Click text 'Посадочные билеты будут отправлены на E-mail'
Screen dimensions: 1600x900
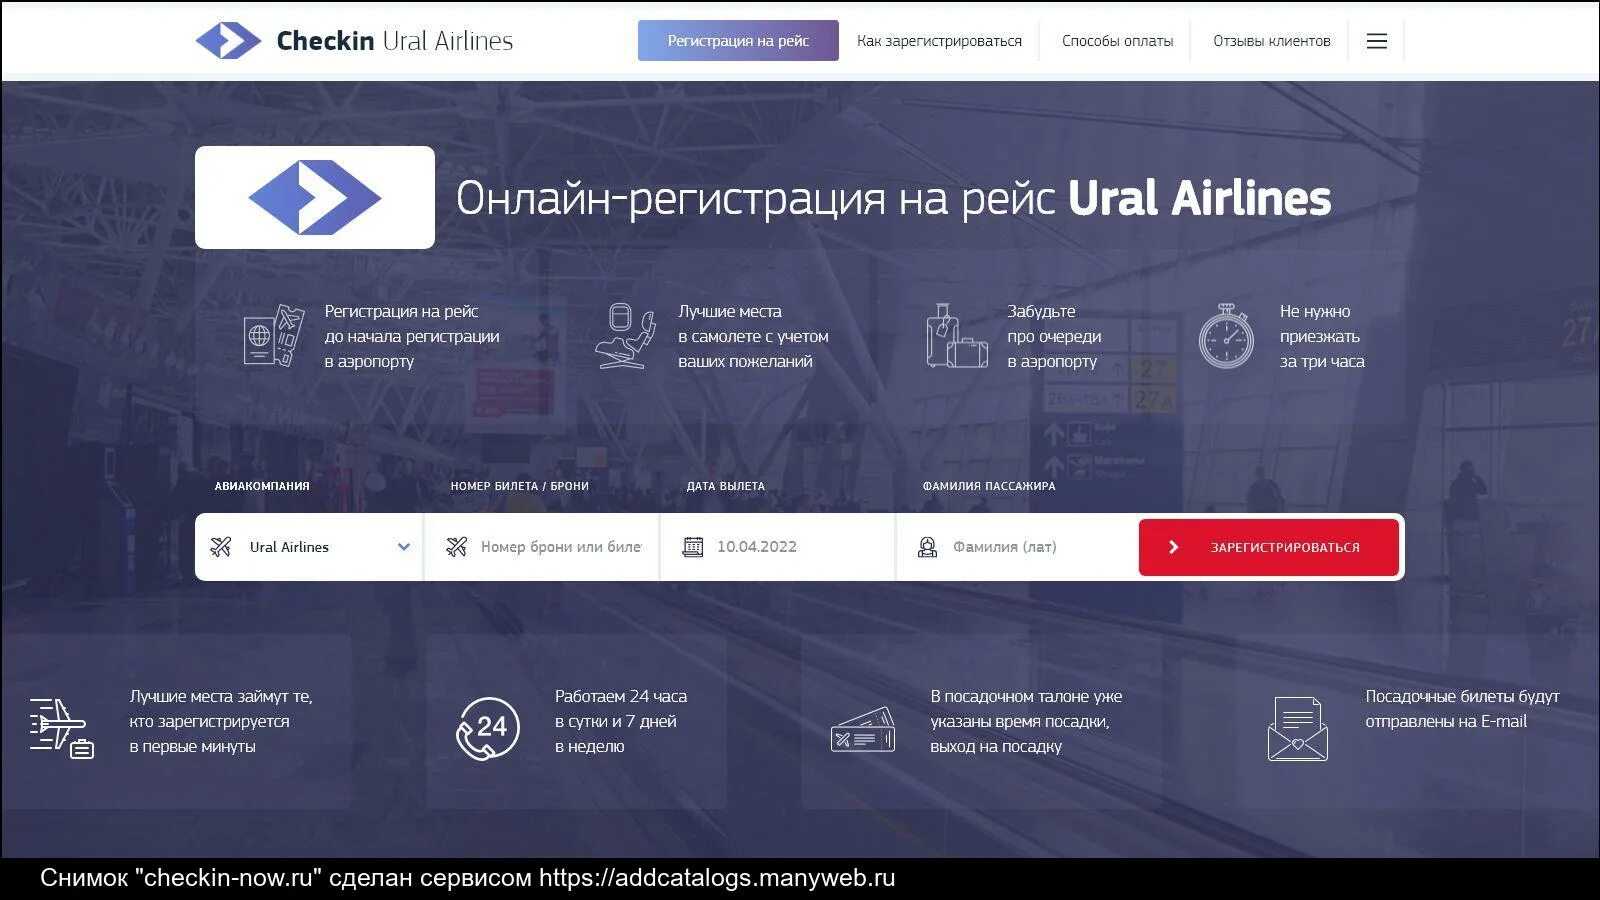pyautogui.click(x=1462, y=709)
